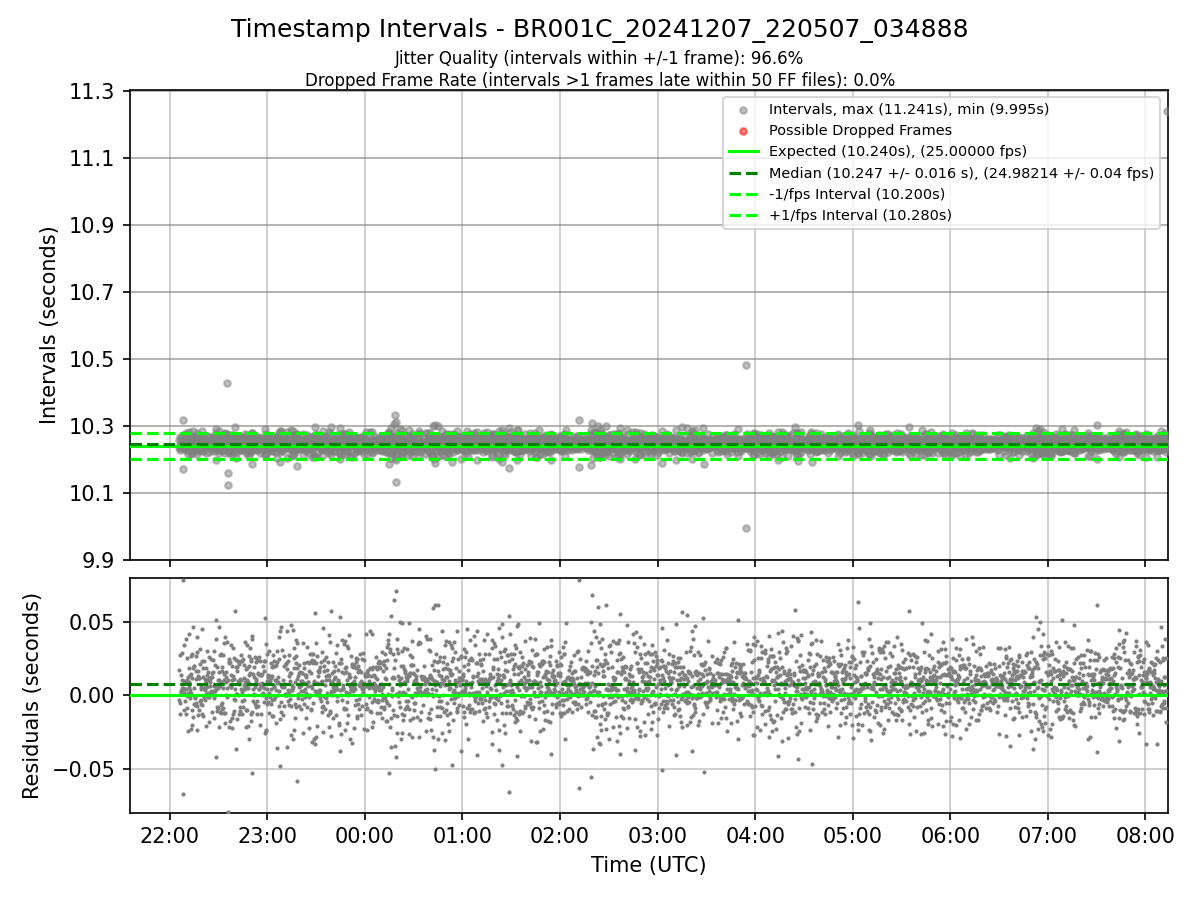Viewport: 1200px width, 900px height.
Task: Click the 04:00 time tick label
Action: tap(754, 835)
